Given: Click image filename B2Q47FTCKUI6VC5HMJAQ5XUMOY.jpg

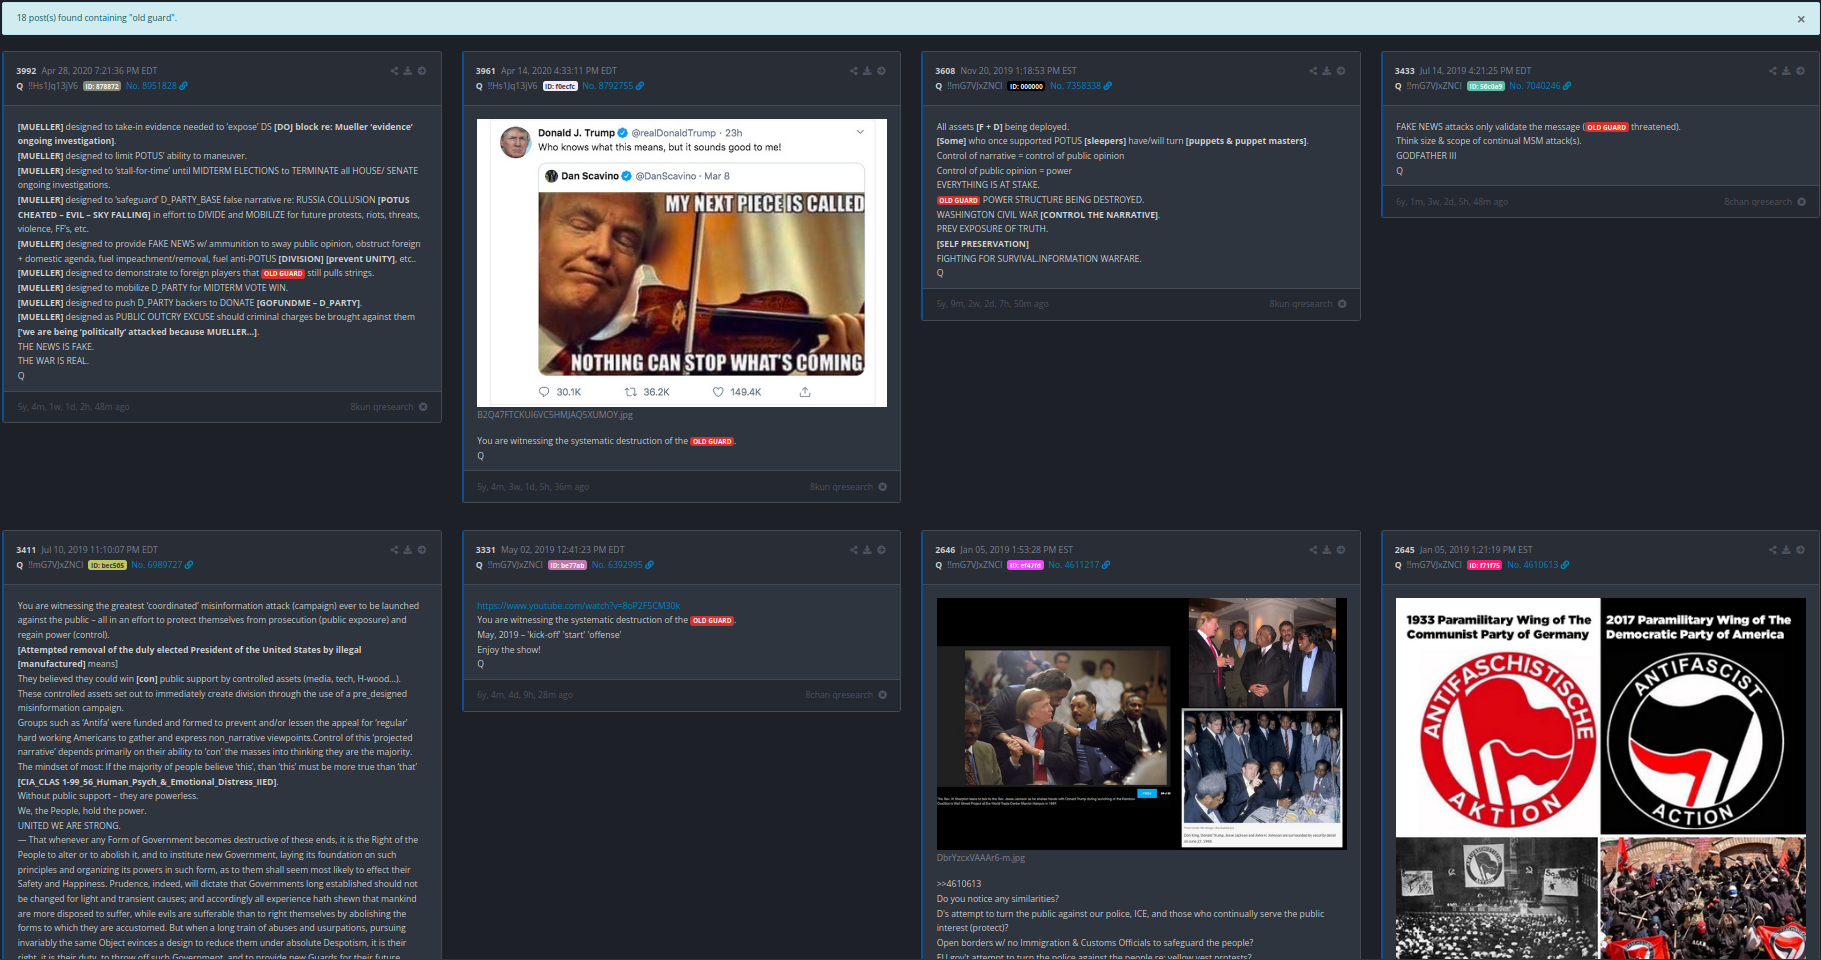Looking at the screenshot, I should (x=555, y=415).
